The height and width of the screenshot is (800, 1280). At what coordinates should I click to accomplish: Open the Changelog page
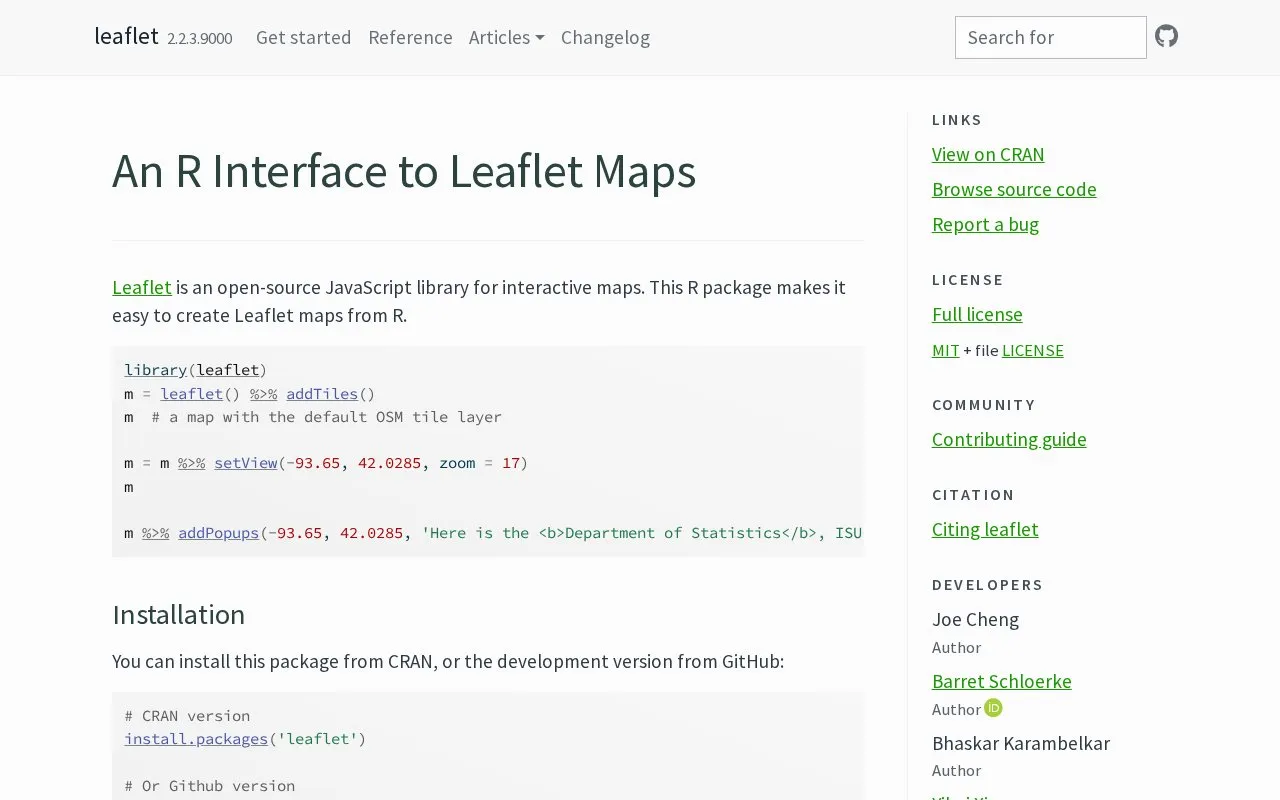[605, 37]
